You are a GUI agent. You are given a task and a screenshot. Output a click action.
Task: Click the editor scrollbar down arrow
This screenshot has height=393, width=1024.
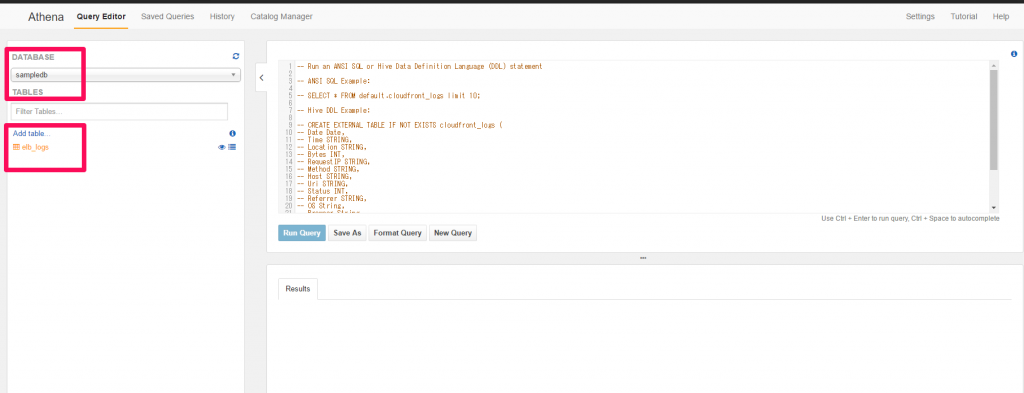pyautogui.click(x=993, y=206)
